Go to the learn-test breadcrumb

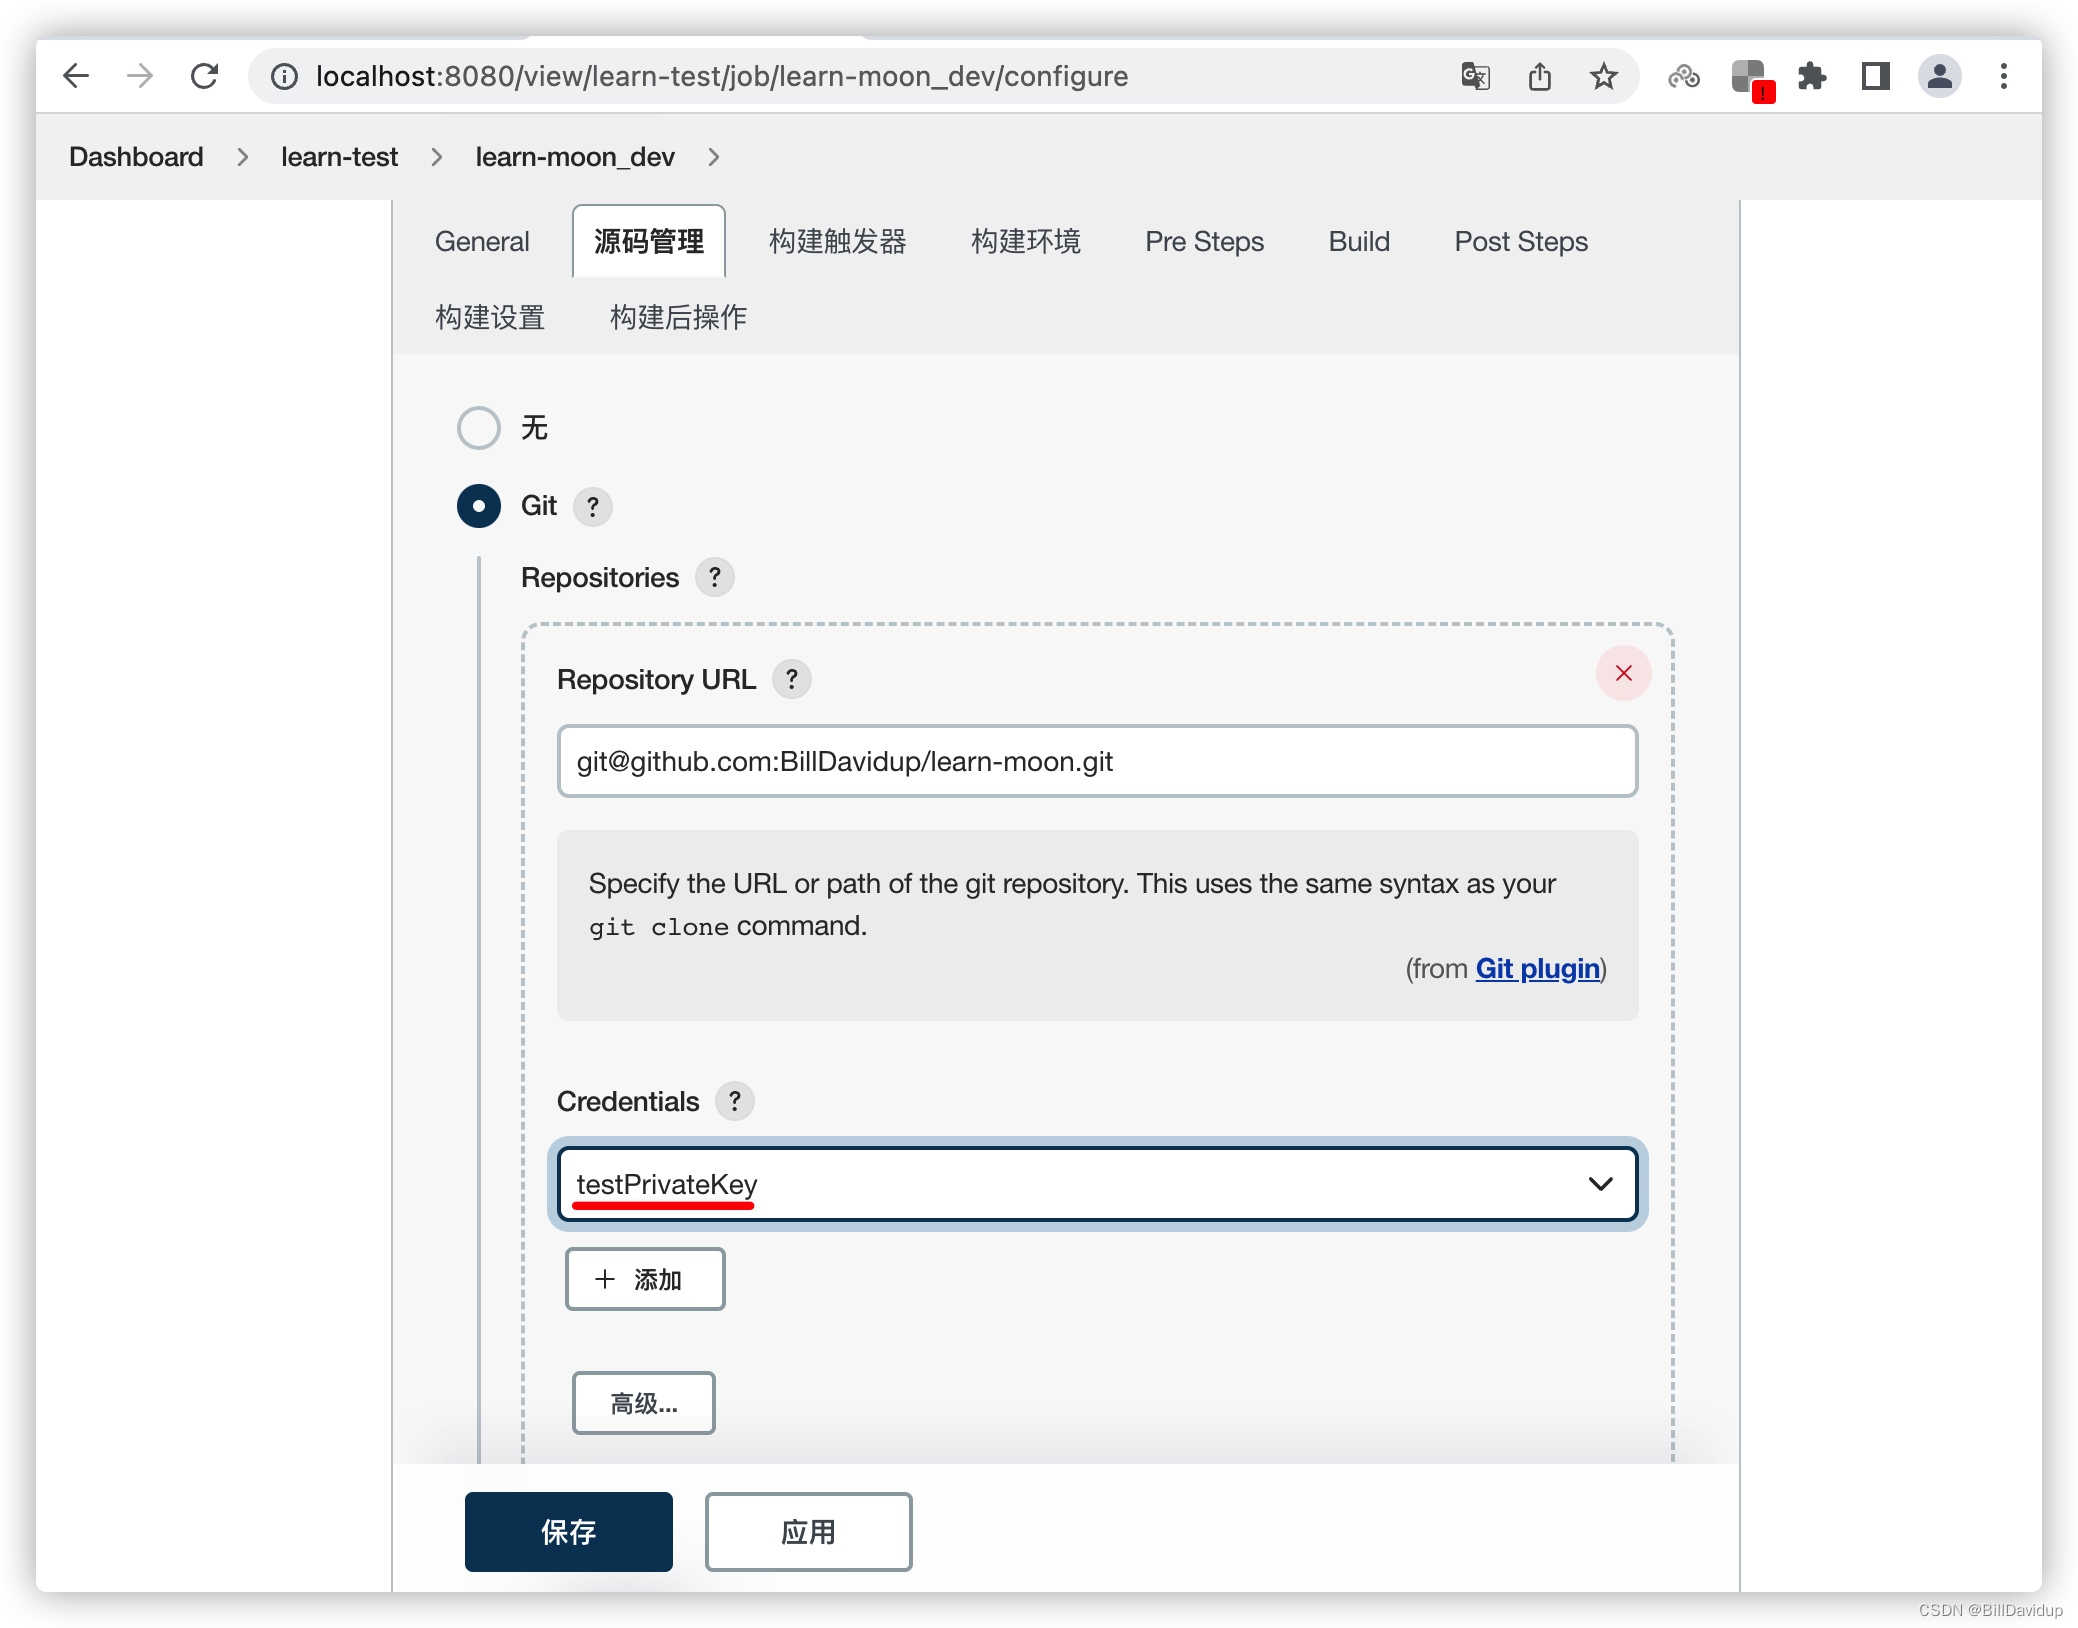tap(339, 157)
